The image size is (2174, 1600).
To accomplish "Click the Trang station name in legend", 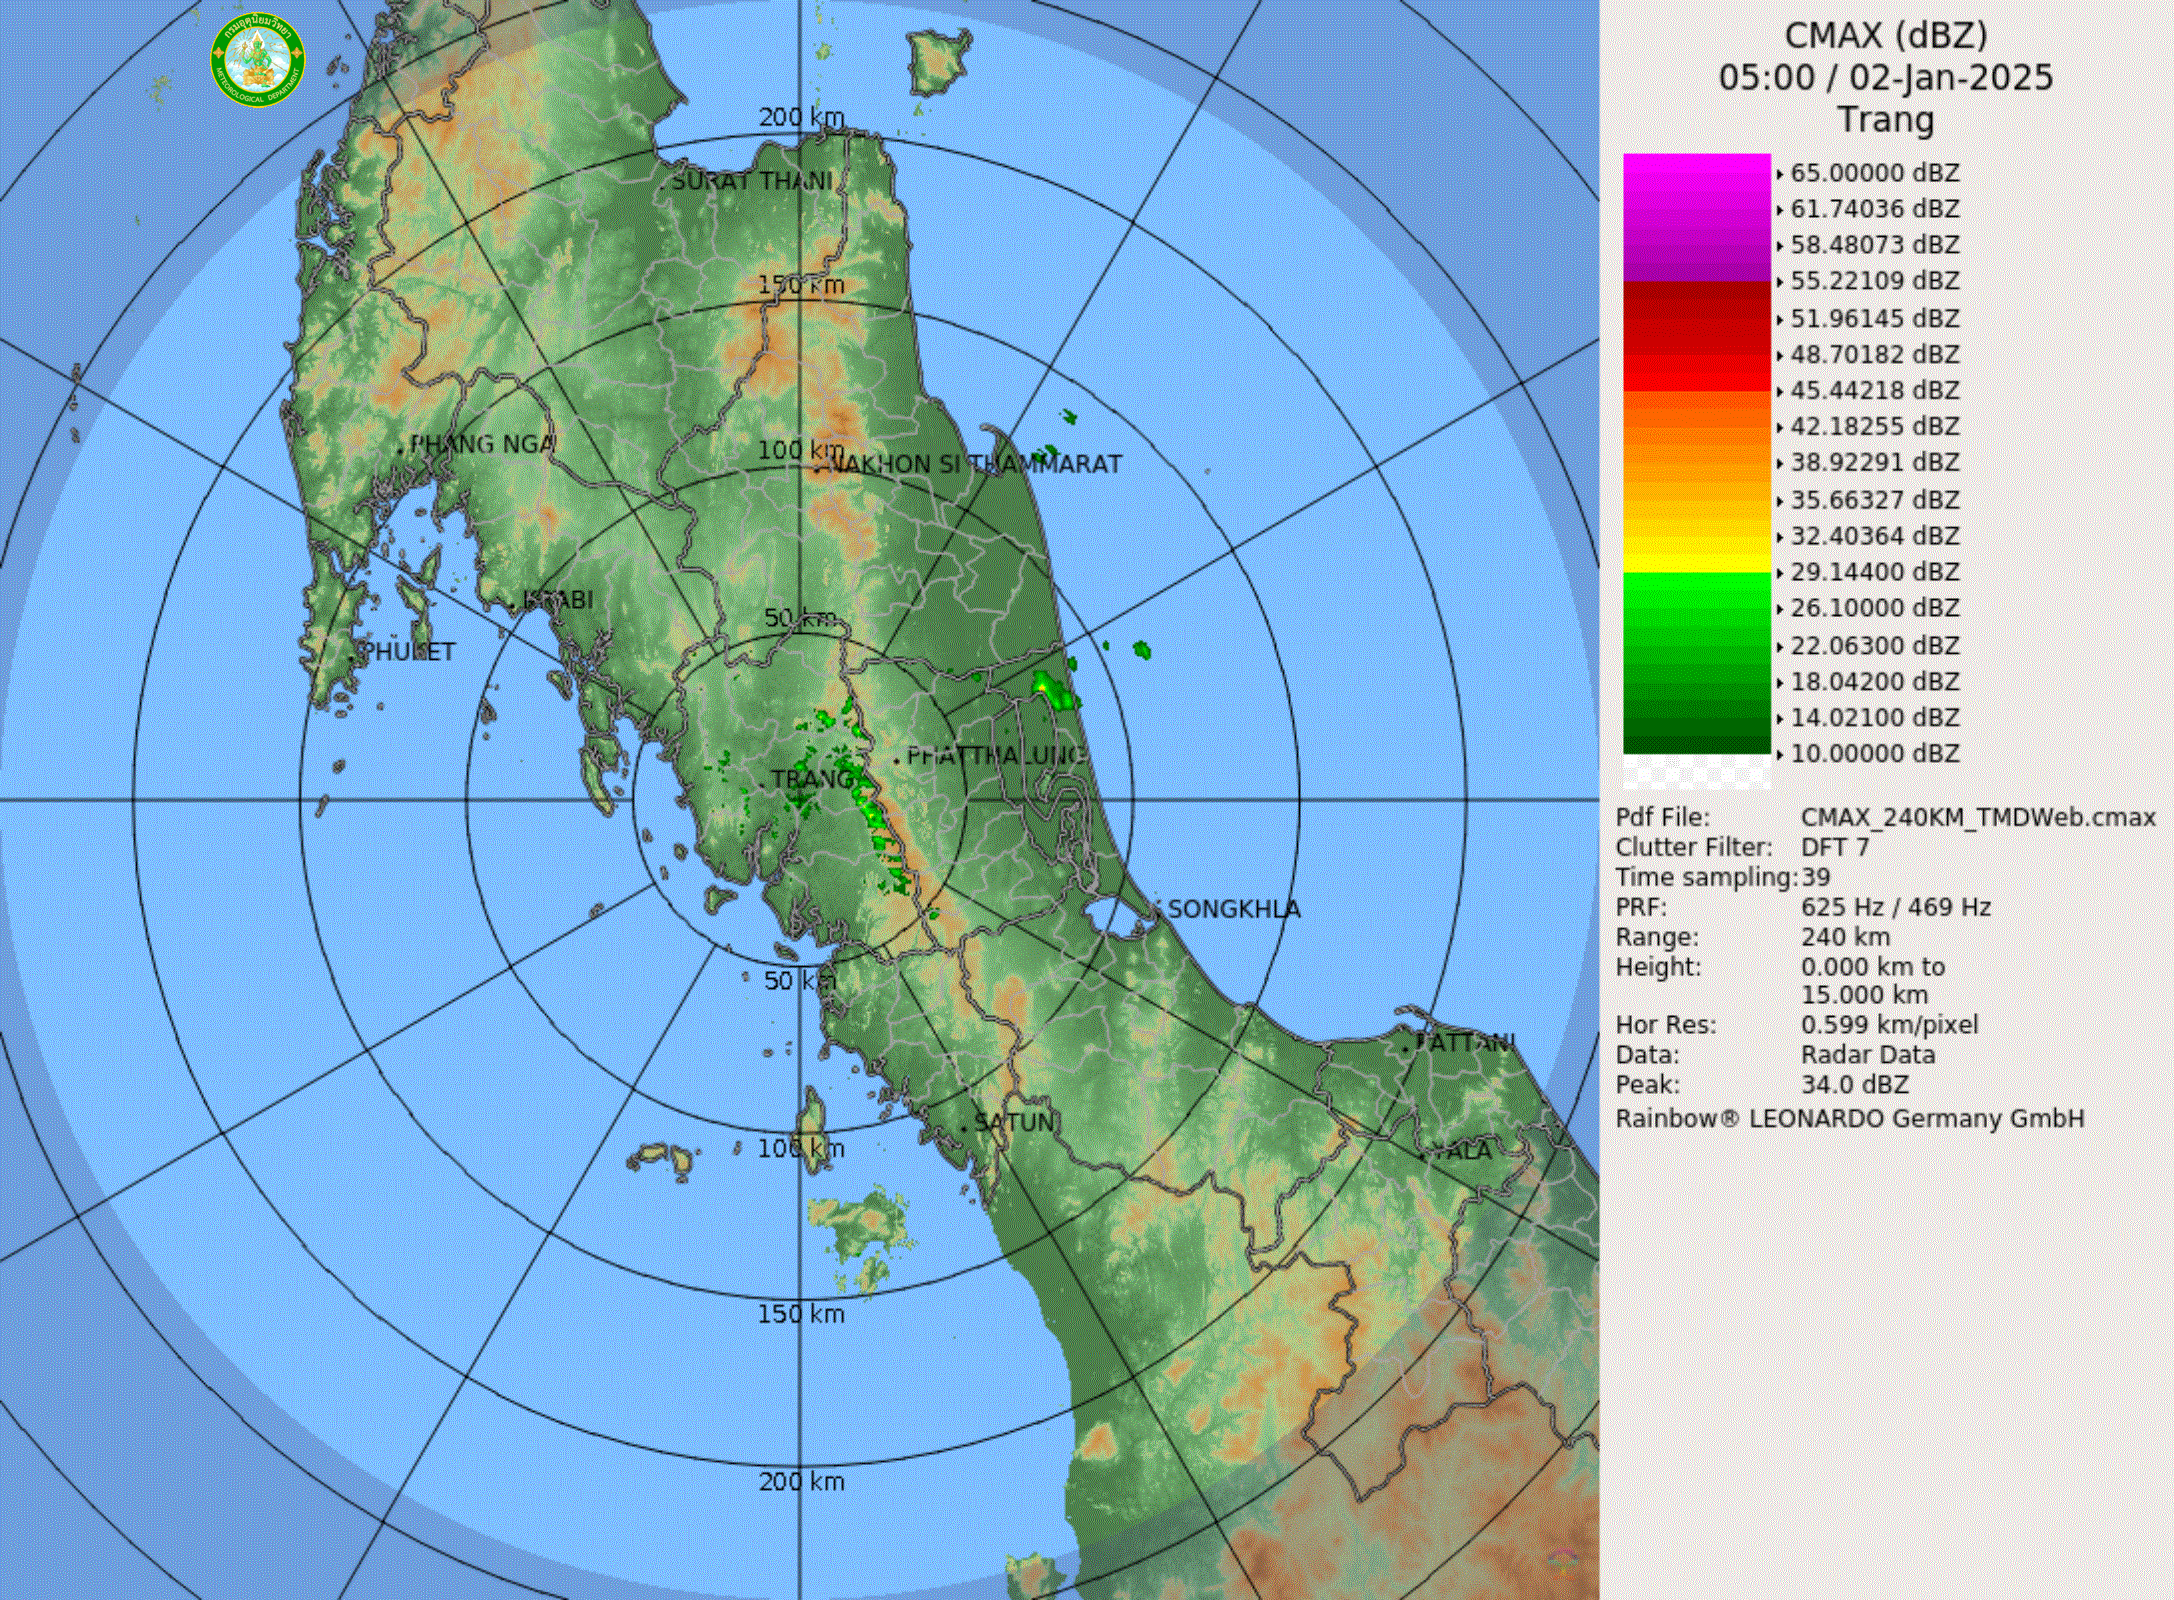I will click(1886, 119).
